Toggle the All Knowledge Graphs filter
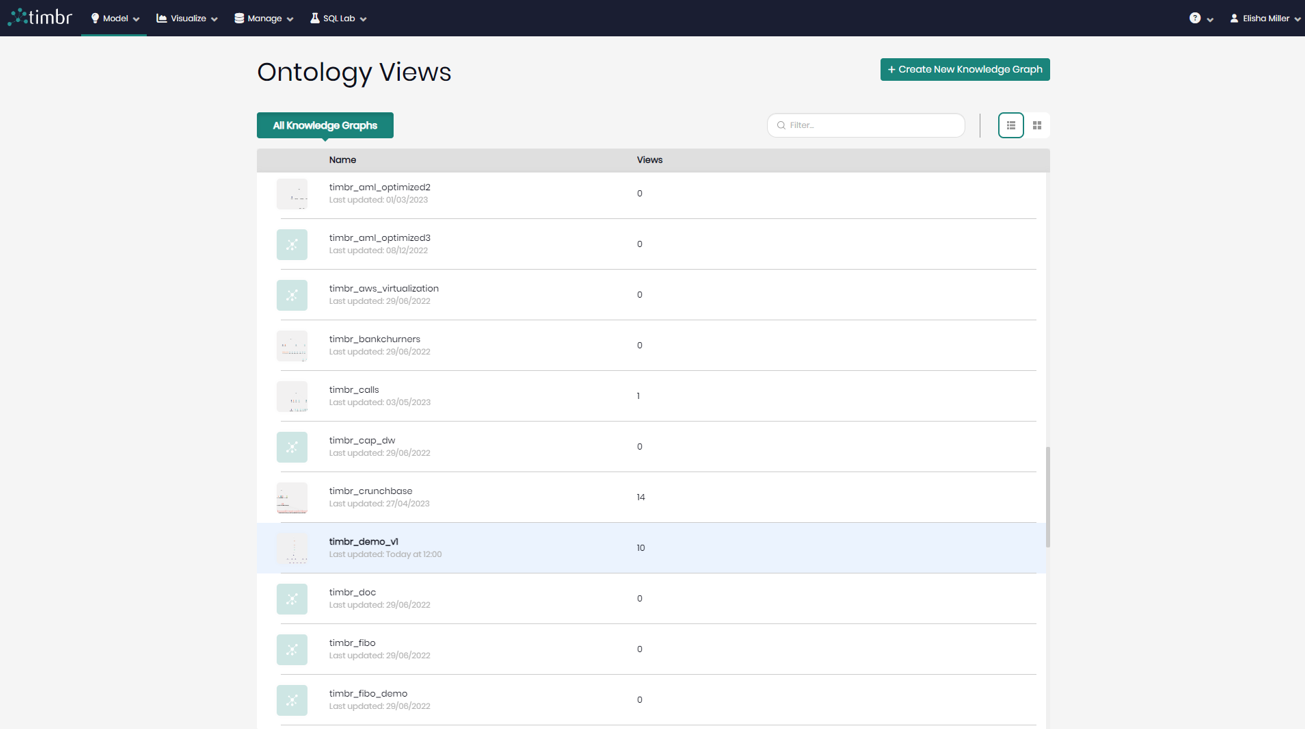 click(x=324, y=125)
